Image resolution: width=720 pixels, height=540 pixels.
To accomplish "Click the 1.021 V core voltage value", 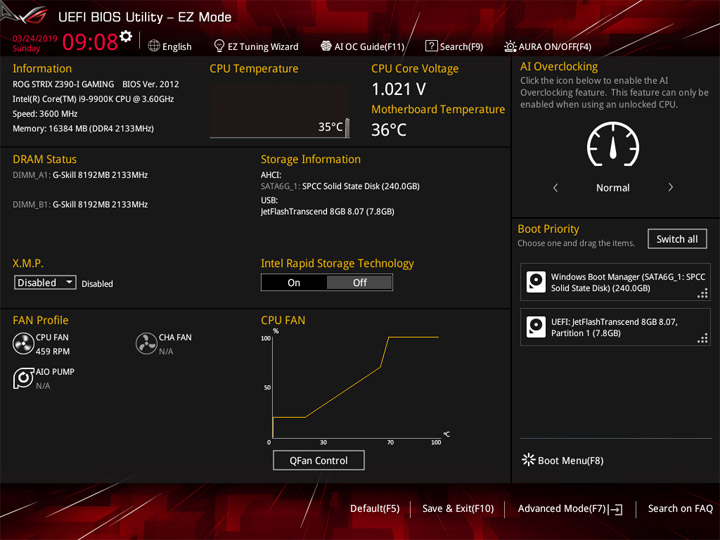I will tap(399, 89).
